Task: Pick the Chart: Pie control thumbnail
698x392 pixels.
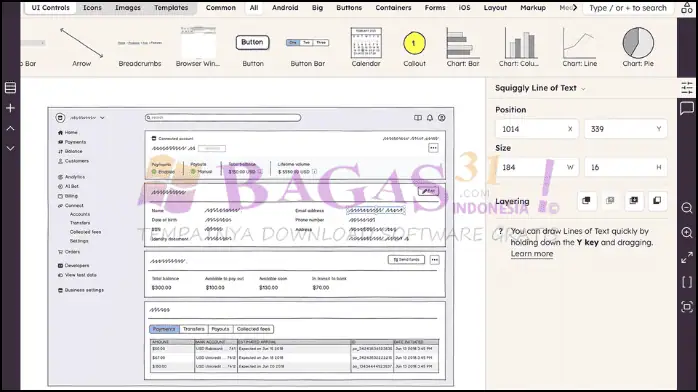Action: pyautogui.click(x=638, y=47)
